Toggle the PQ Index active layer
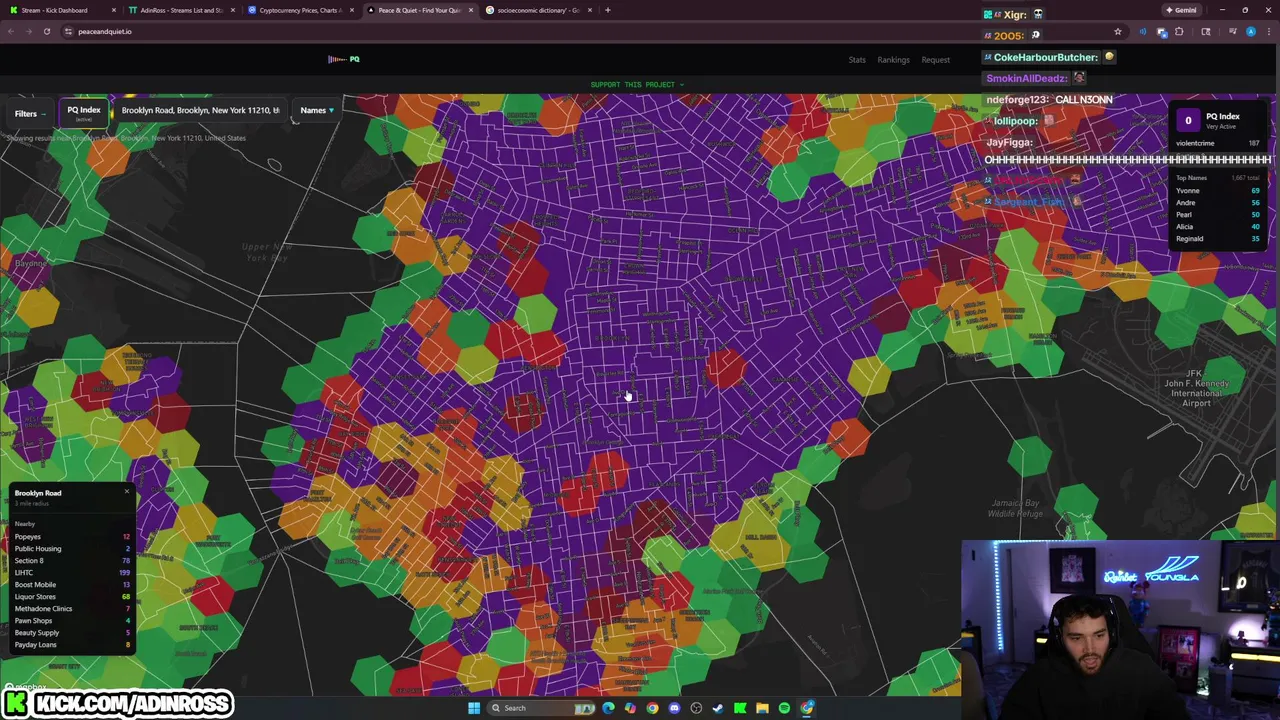Viewport: 1280px width, 720px height. pyautogui.click(x=84, y=113)
